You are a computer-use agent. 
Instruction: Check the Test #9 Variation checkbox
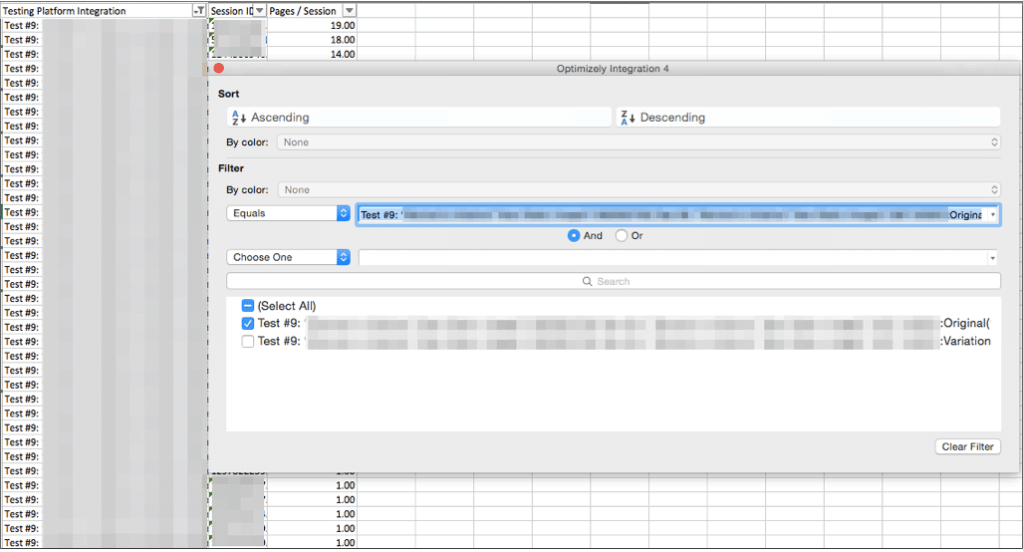click(x=248, y=341)
